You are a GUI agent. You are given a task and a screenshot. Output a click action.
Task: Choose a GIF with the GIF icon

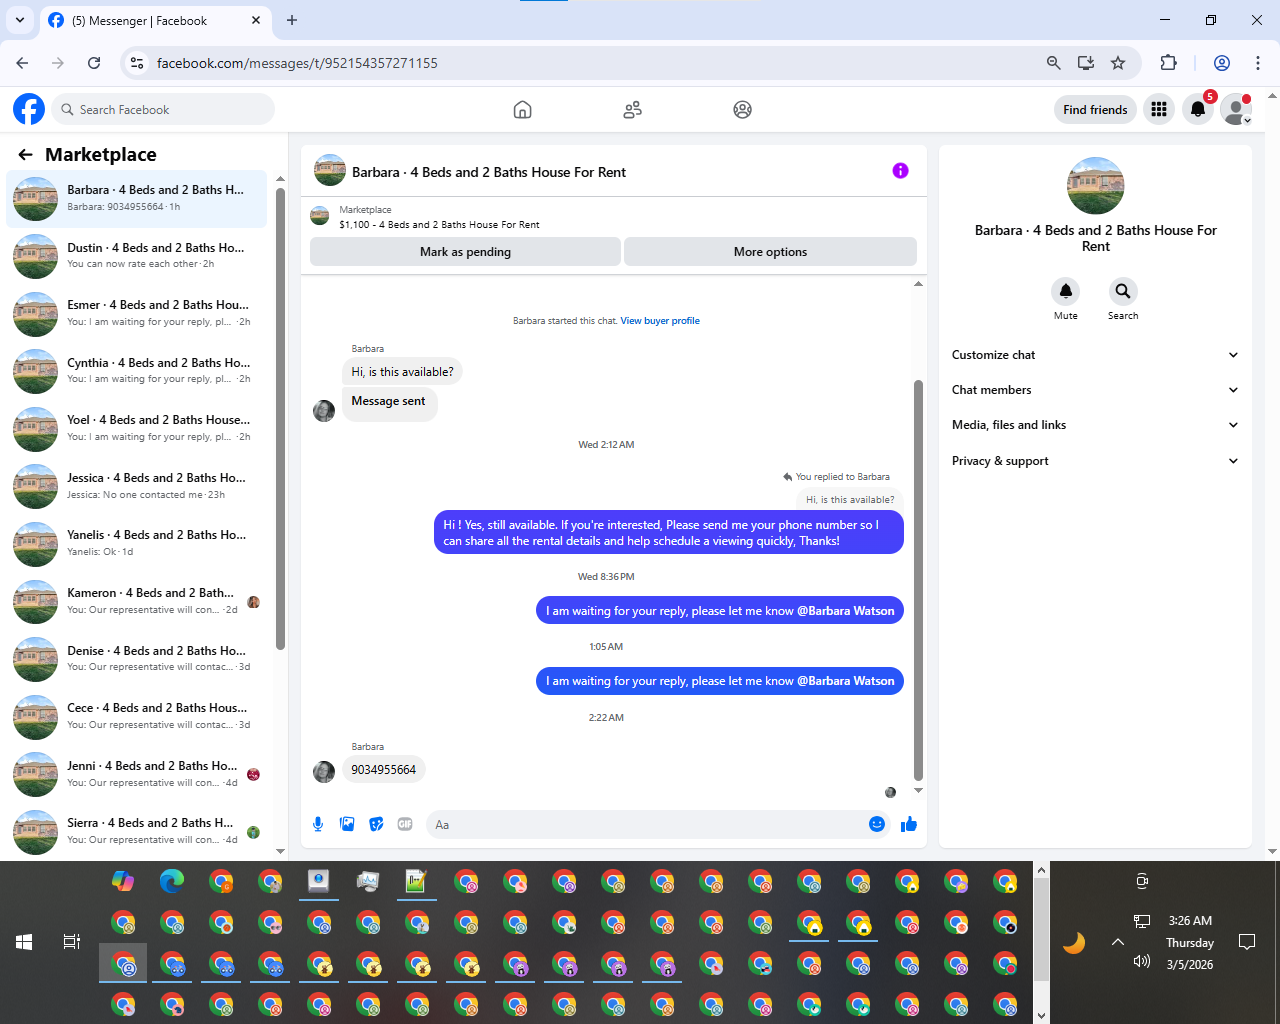click(405, 824)
